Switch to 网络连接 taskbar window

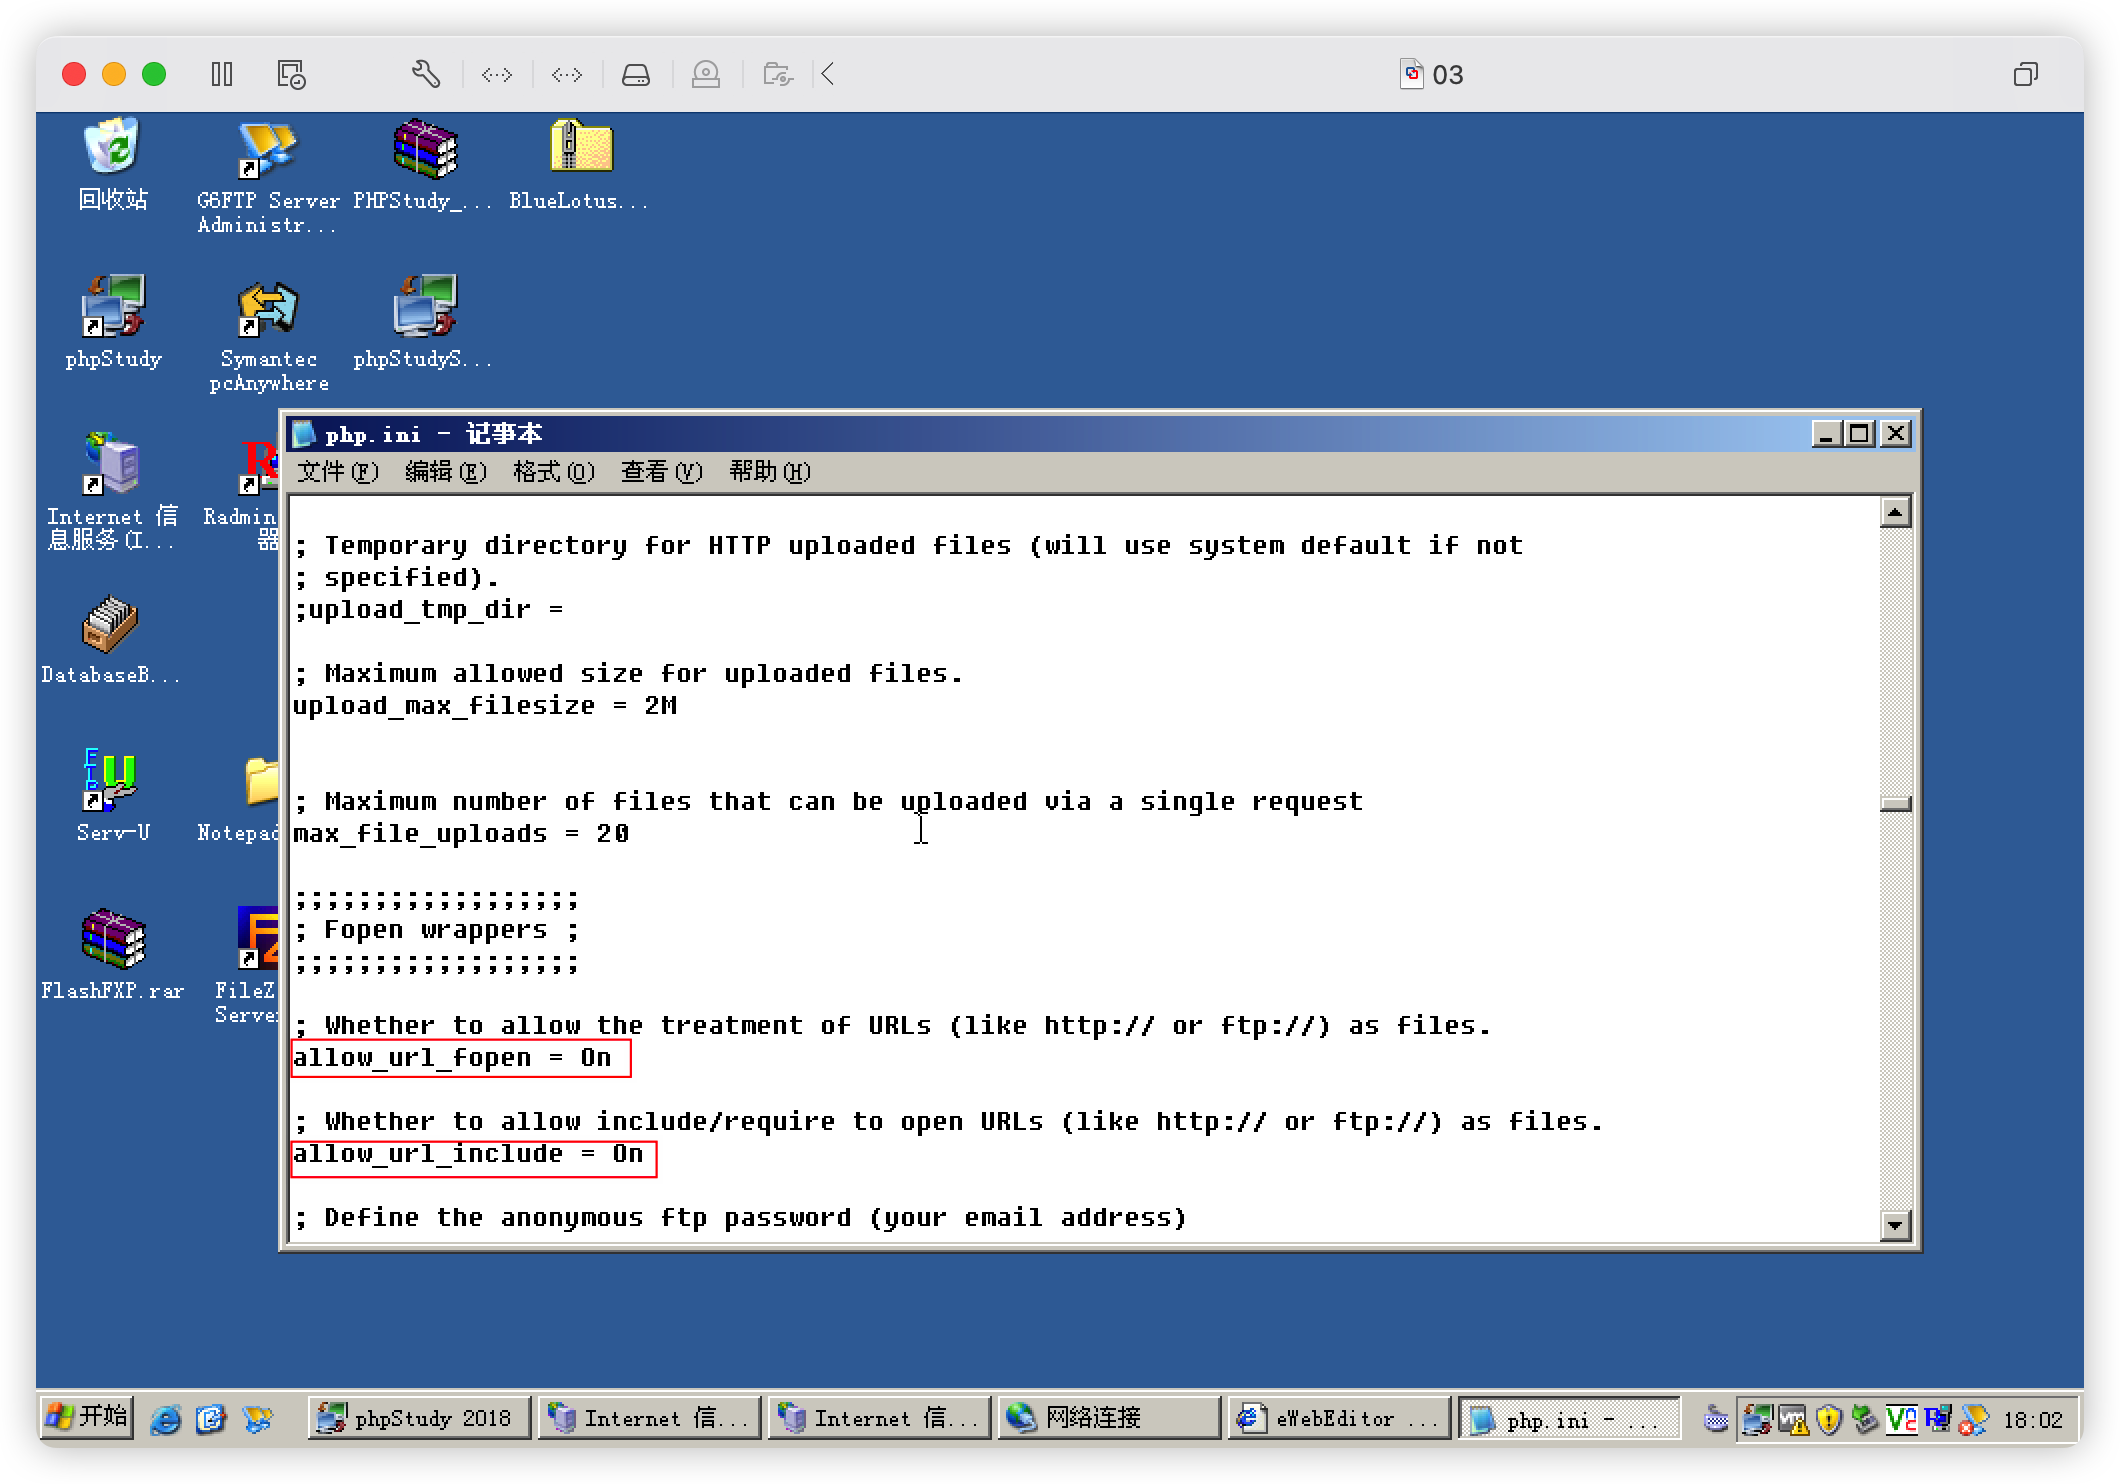1108,1418
